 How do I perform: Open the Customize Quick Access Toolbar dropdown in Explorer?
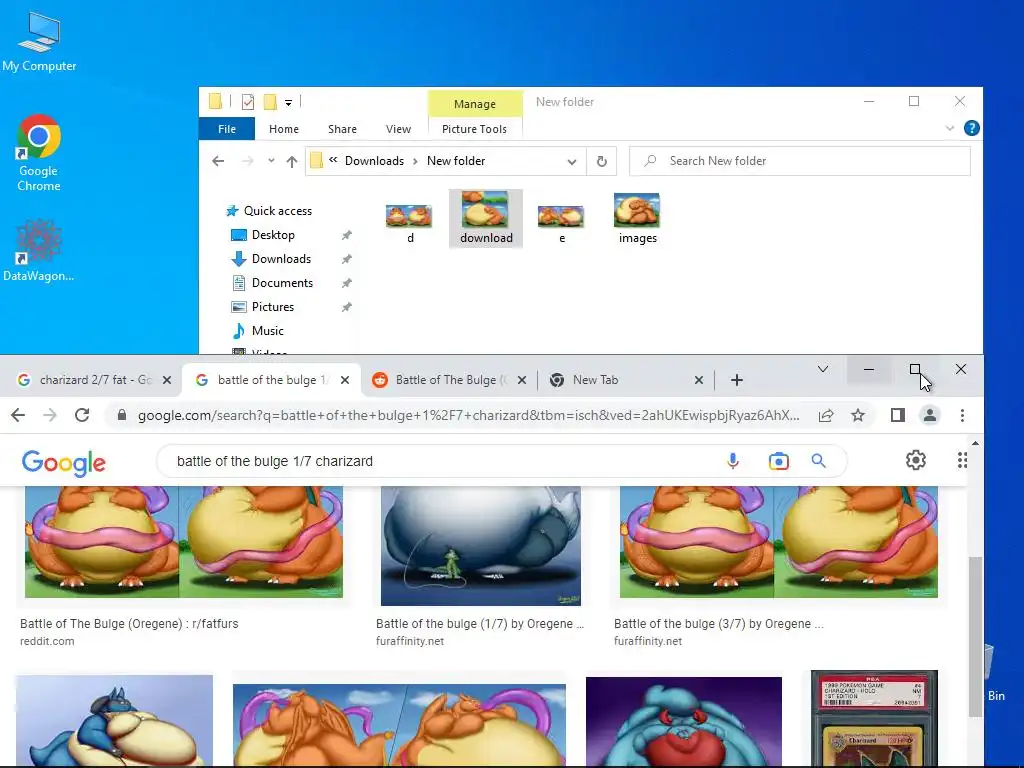288,103
